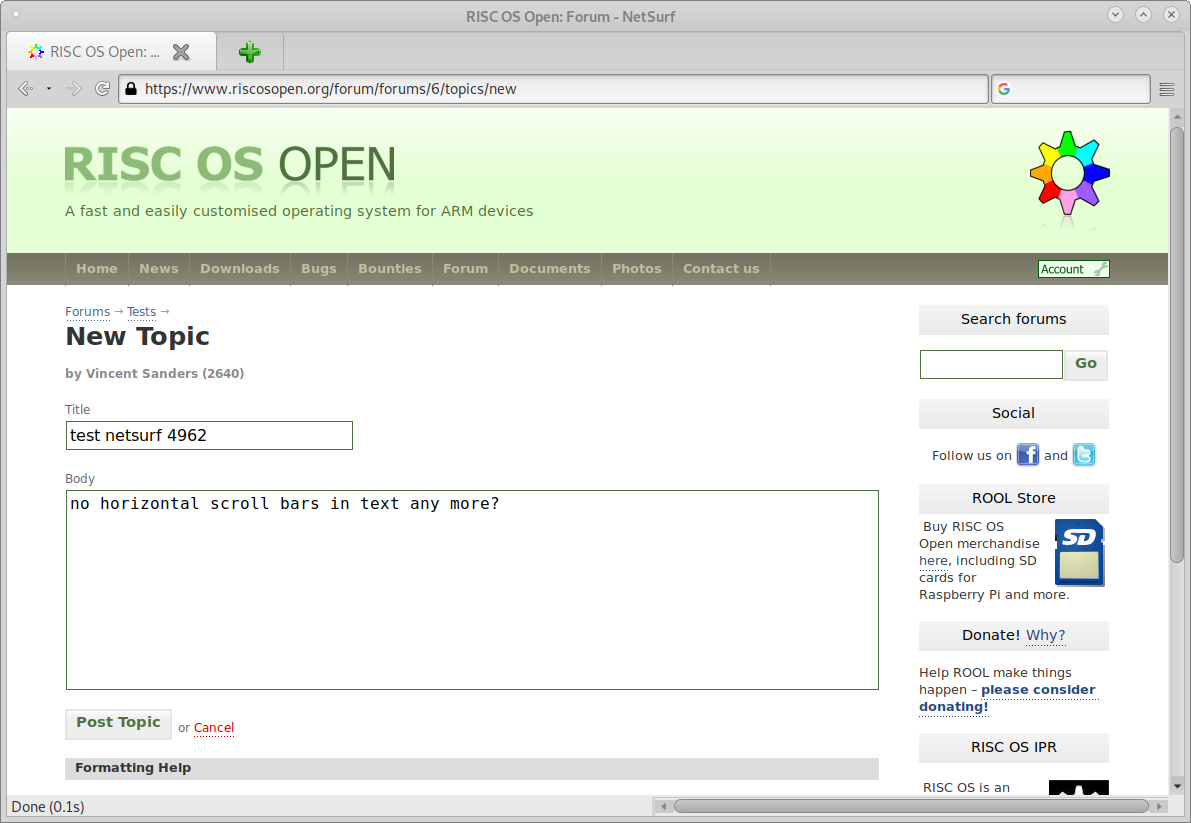
Task: Open the NetSurf hamburger menu icon
Action: (1166, 89)
